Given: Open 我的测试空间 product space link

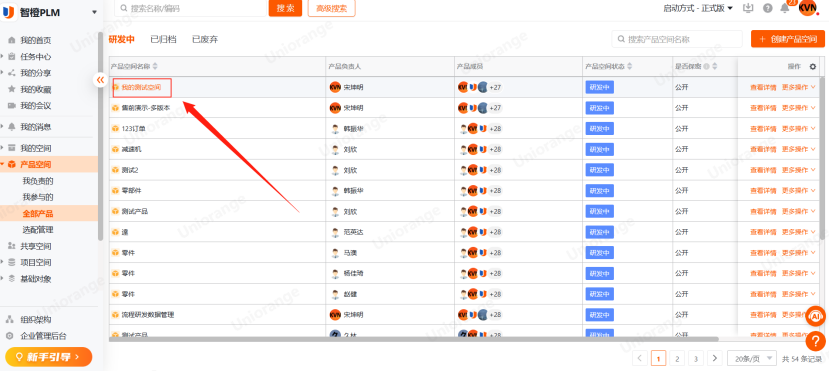Looking at the screenshot, I should (141, 87).
